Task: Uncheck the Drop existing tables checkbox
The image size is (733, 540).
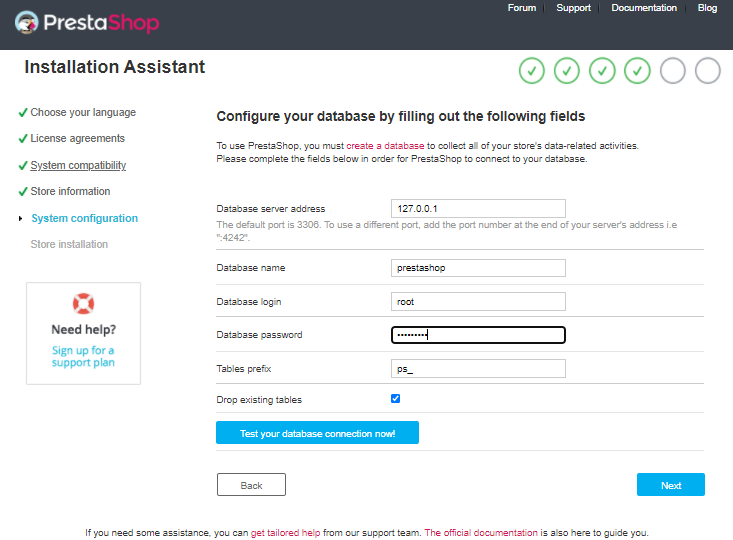Action: [x=396, y=398]
